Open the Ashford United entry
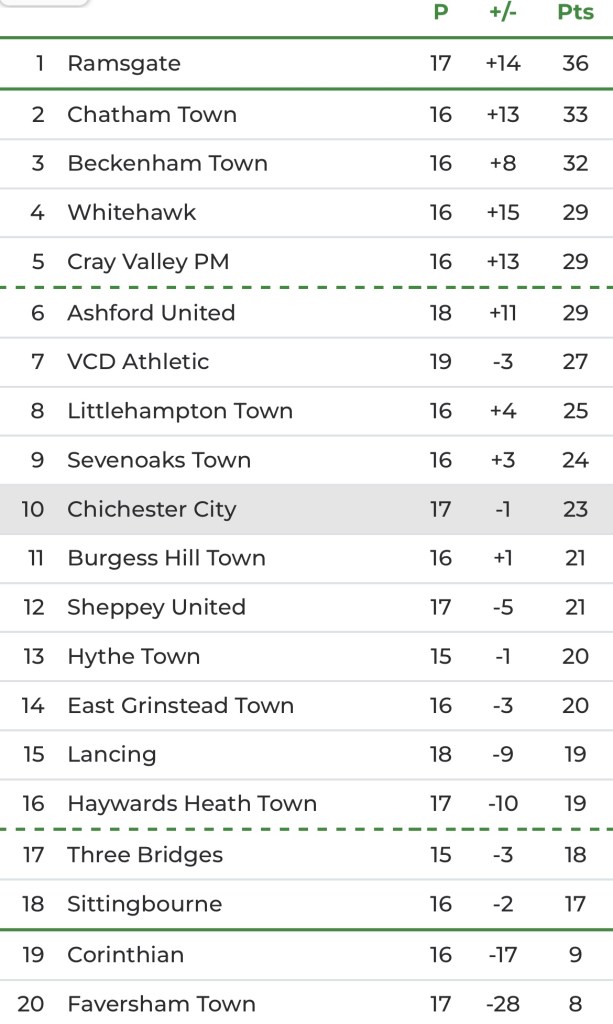This screenshot has width=613, height=1024. click(x=151, y=312)
